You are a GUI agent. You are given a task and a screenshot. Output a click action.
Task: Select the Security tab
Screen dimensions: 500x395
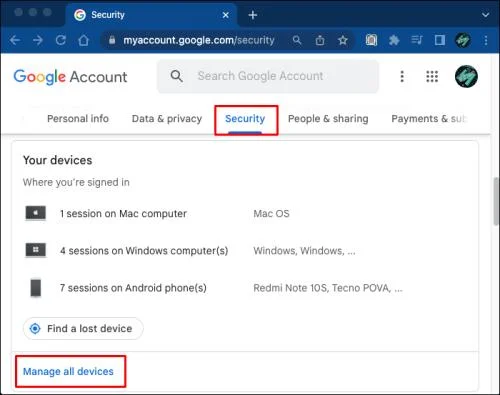[245, 119]
